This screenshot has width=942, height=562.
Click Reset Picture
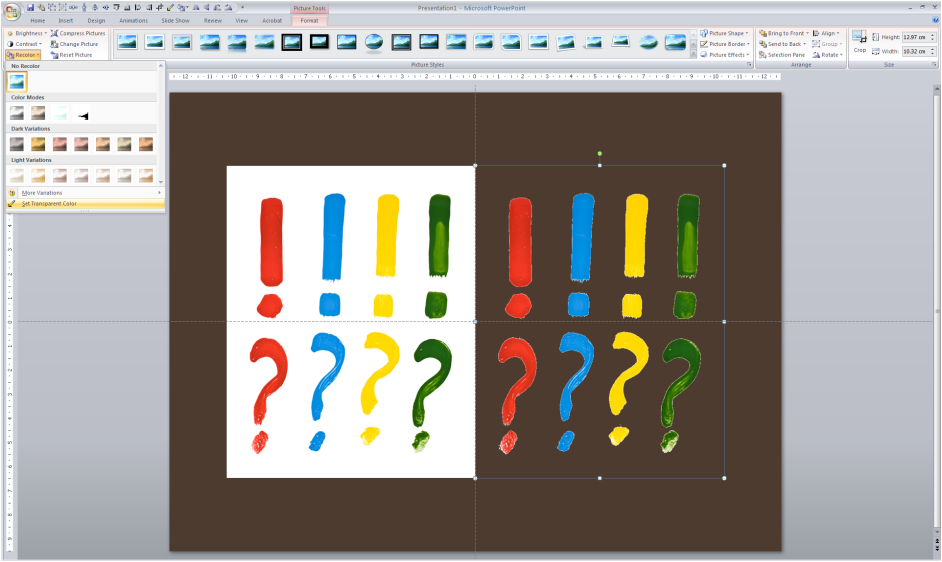coord(72,55)
